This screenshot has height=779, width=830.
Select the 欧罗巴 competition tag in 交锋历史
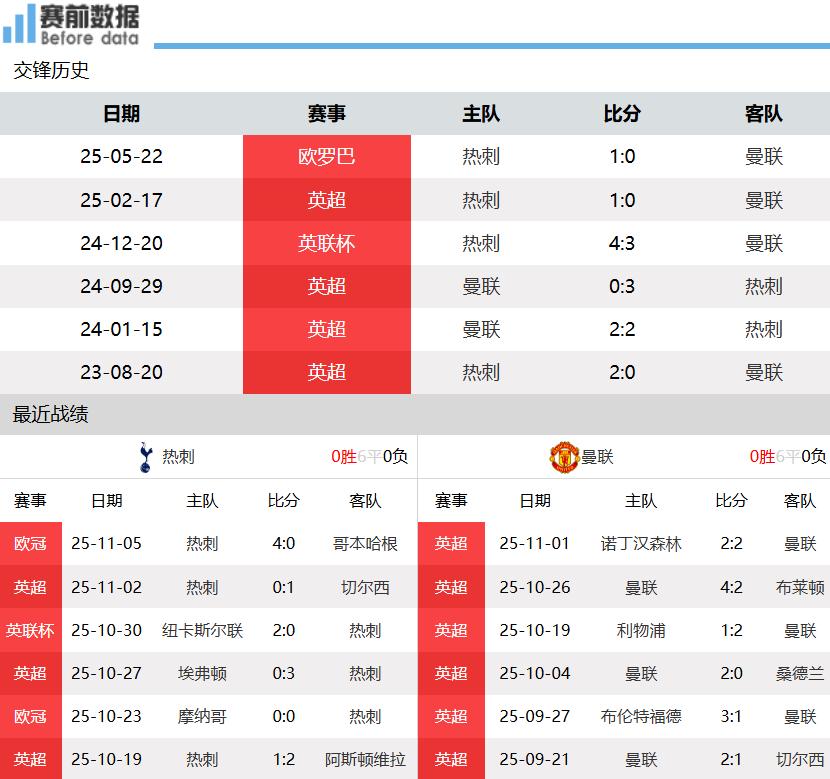point(326,157)
